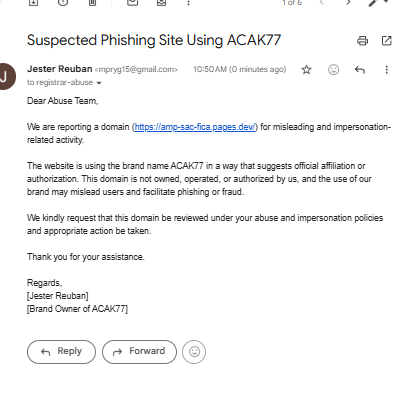This screenshot has width=413, height=415.
Task: Archive this email conversation
Action: (33, 3)
